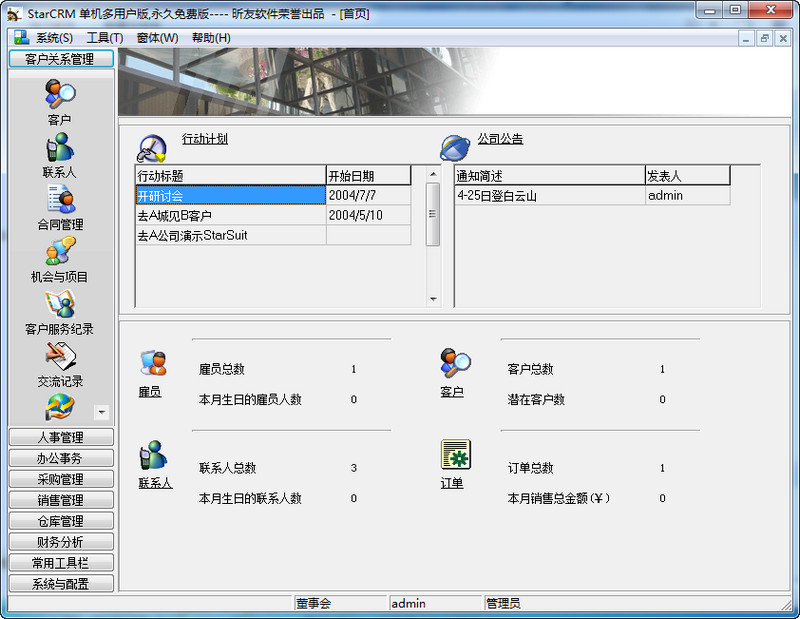Image resolution: width=800 pixels, height=619 pixels.
Task: Click the sidebar scroll-down arrow button
Action: coord(102,412)
